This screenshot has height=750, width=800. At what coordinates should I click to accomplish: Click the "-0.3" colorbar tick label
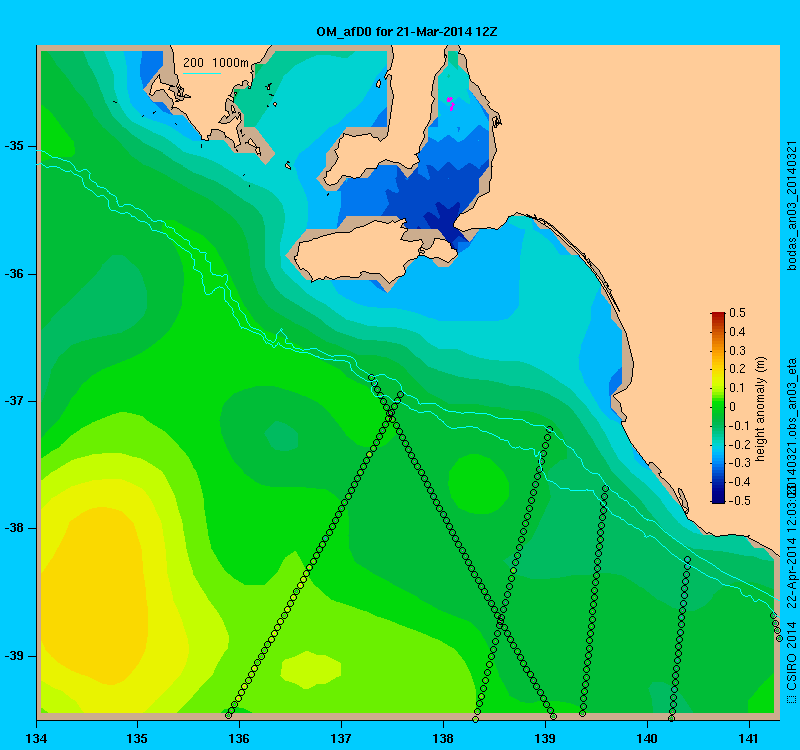point(738,463)
